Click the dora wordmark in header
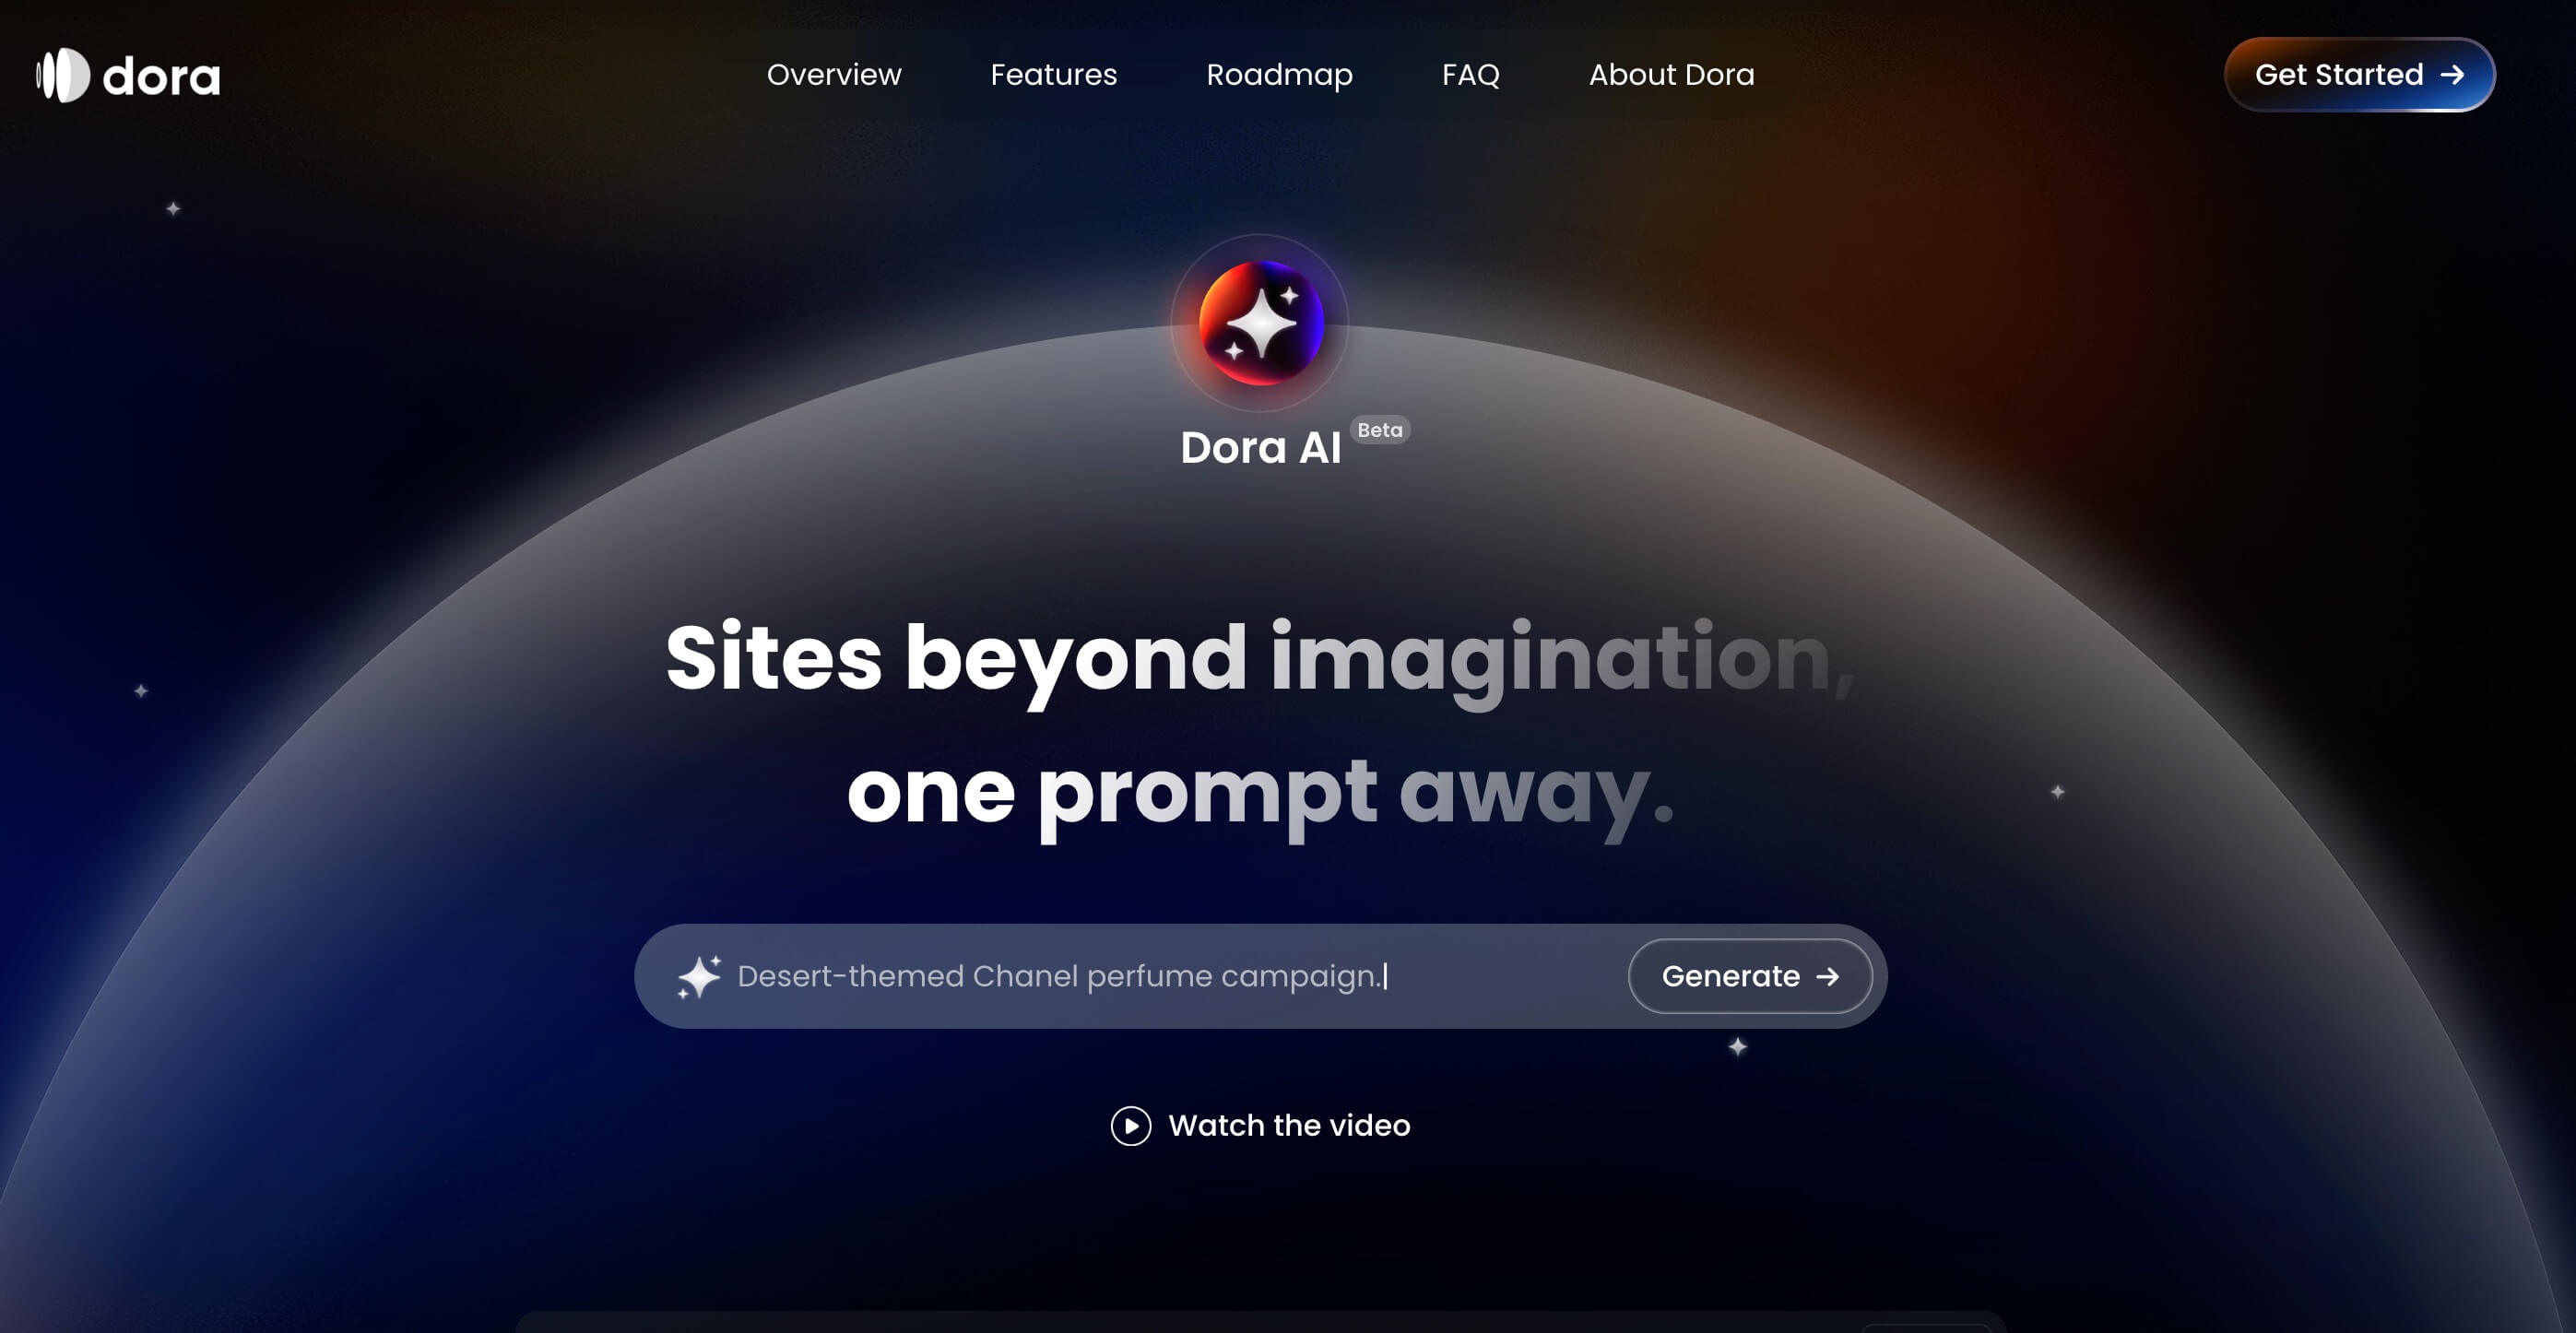Viewport: 2576px width, 1333px height. point(161,76)
